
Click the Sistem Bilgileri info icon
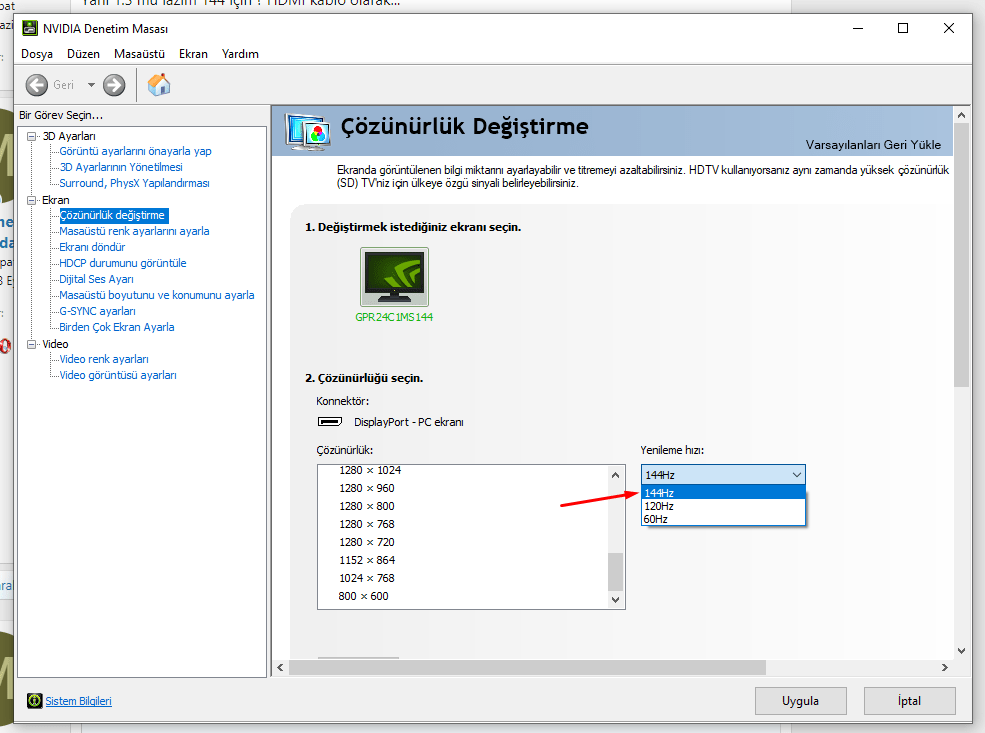click(x=35, y=700)
